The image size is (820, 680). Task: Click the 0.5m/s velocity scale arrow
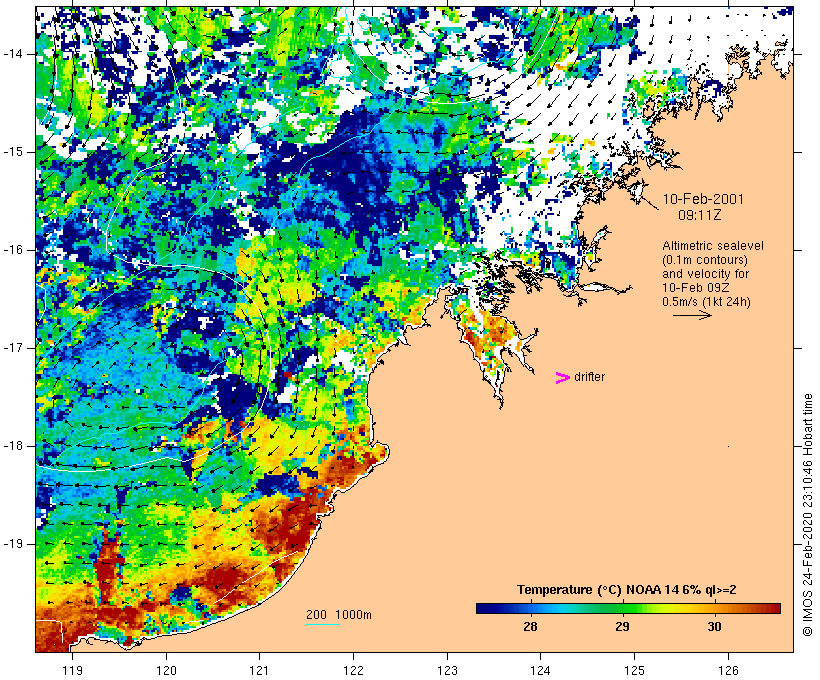(x=692, y=315)
